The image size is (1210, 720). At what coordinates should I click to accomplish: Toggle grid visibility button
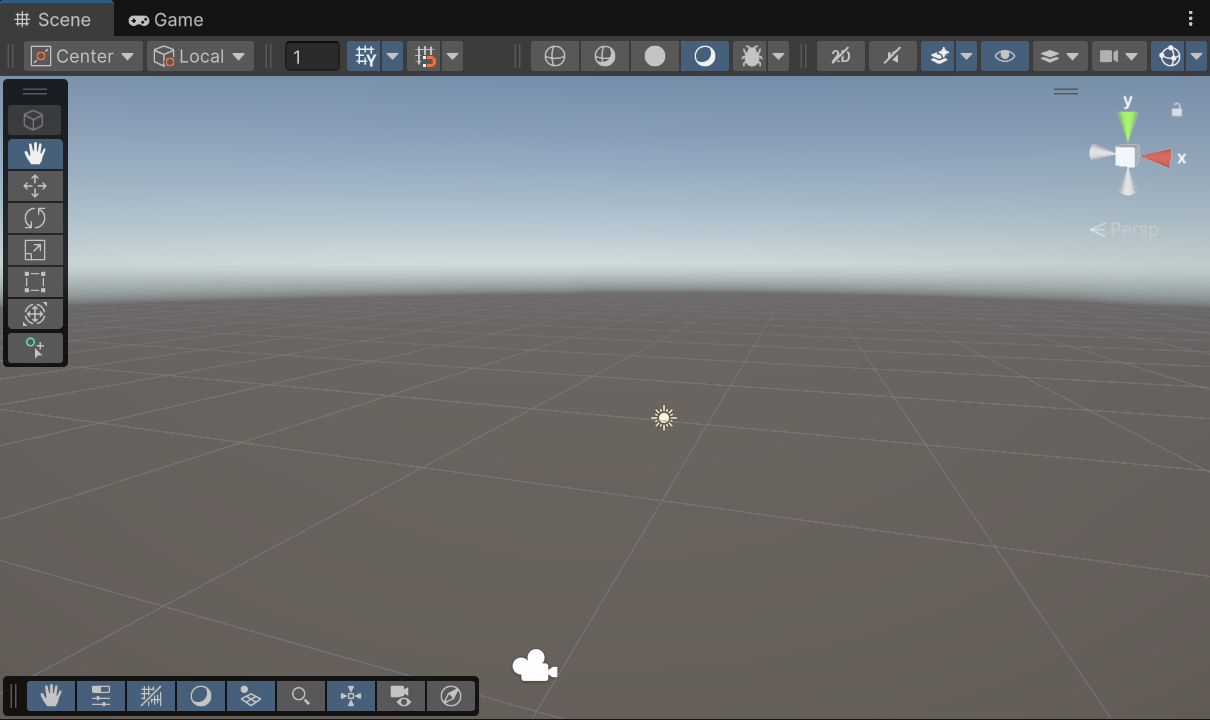(x=364, y=56)
